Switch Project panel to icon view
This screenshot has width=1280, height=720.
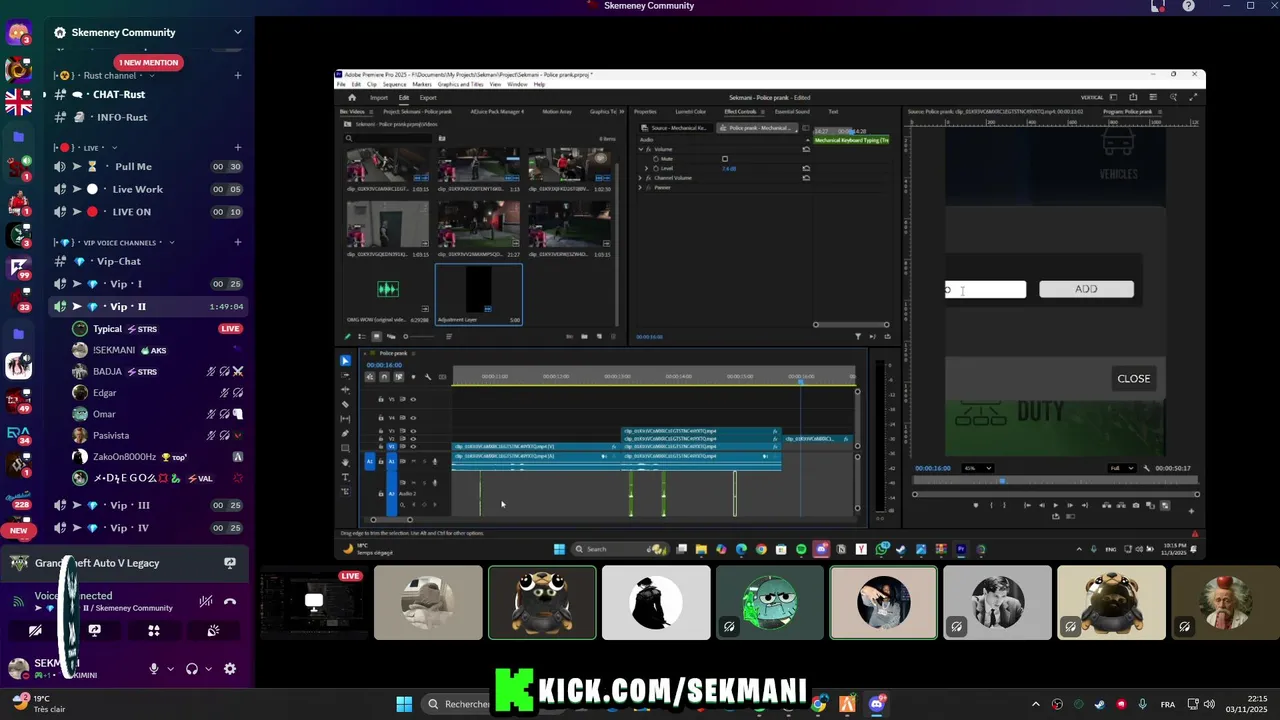376,336
